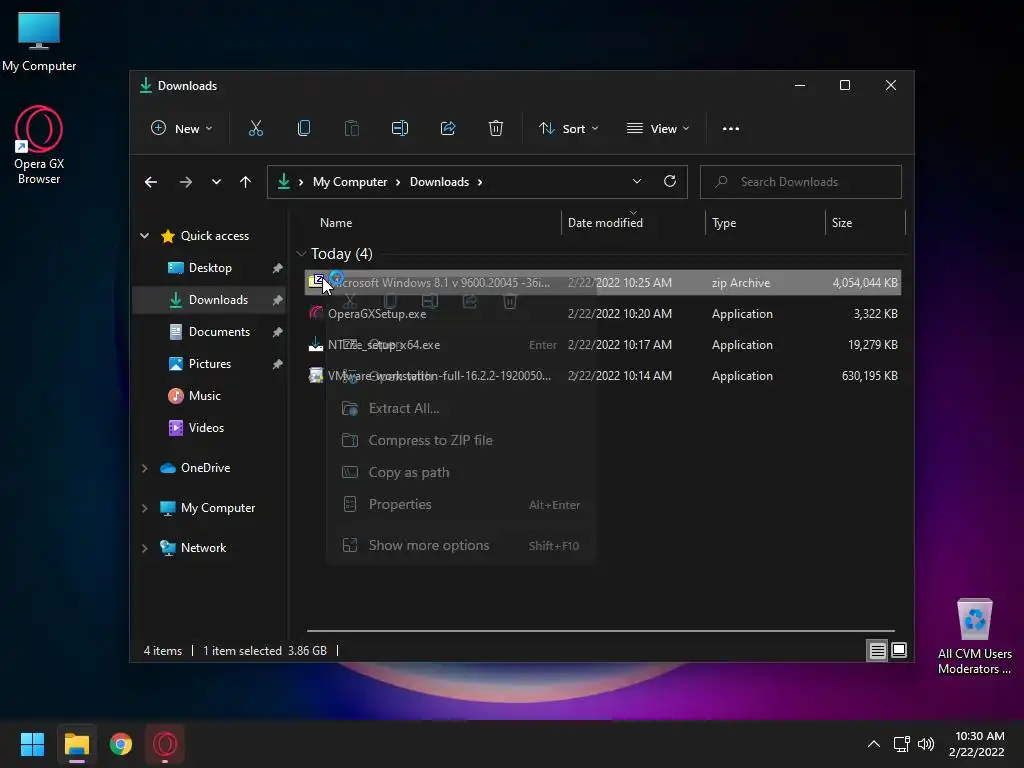Expand the OneDrive tree node
Screen dimensions: 1024x768
click(x=144, y=468)
